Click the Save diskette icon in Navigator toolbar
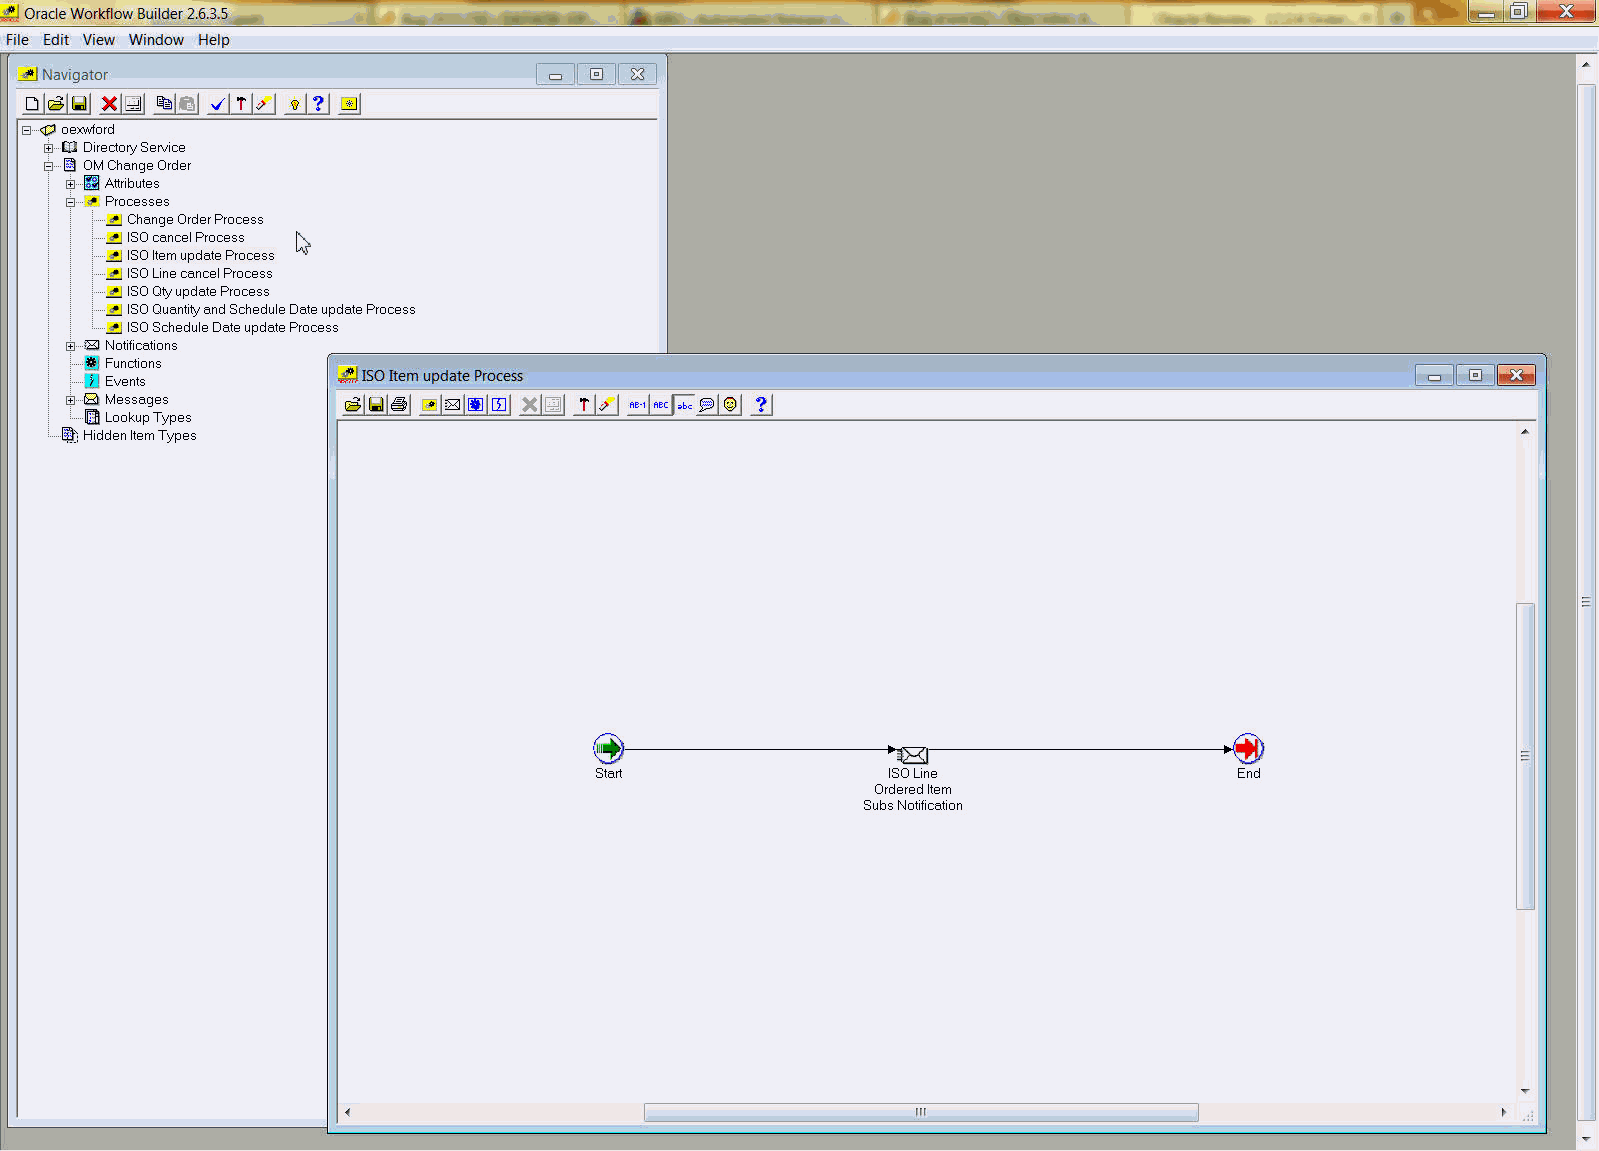1599x1151 pixels. (x=80, y=104)
